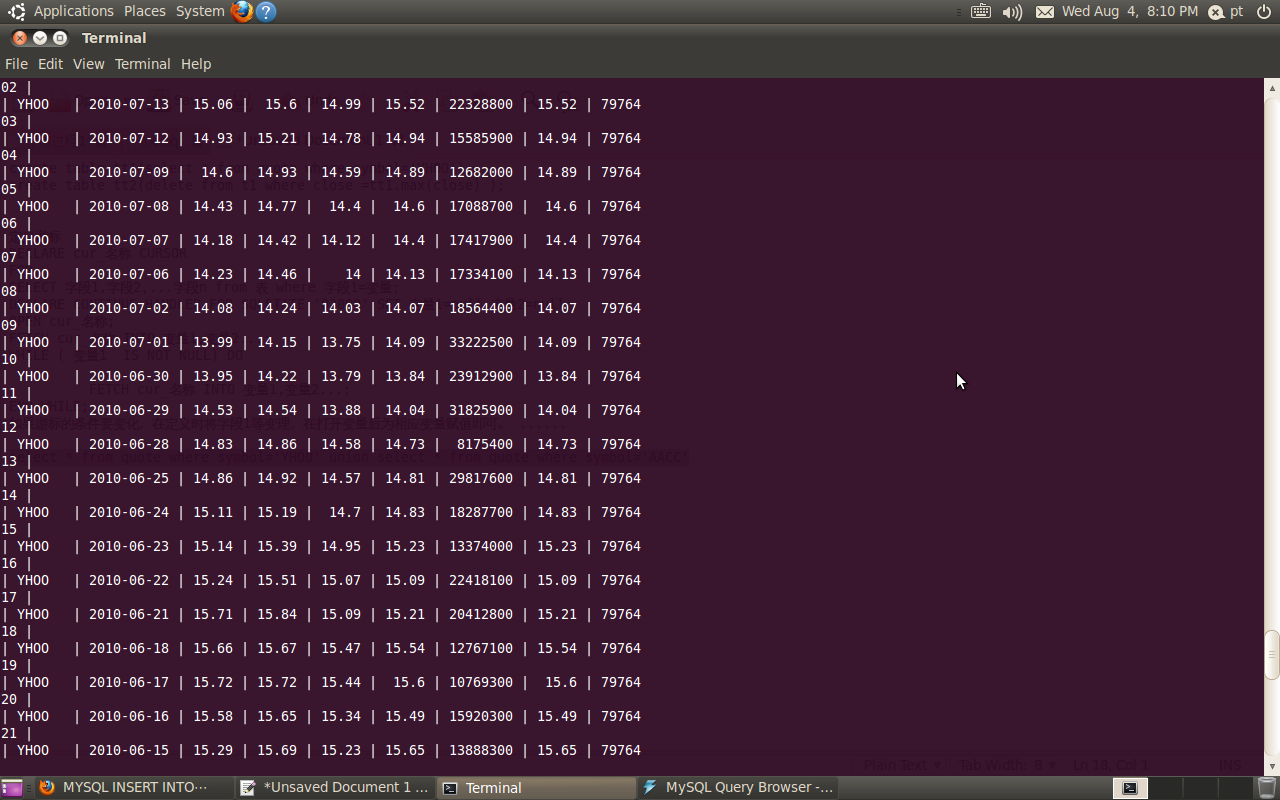The height and width of the screenshot is (800, 1280).
Task: Switch to MySQL Query Browser taskbar window
Action: point(738,787)
